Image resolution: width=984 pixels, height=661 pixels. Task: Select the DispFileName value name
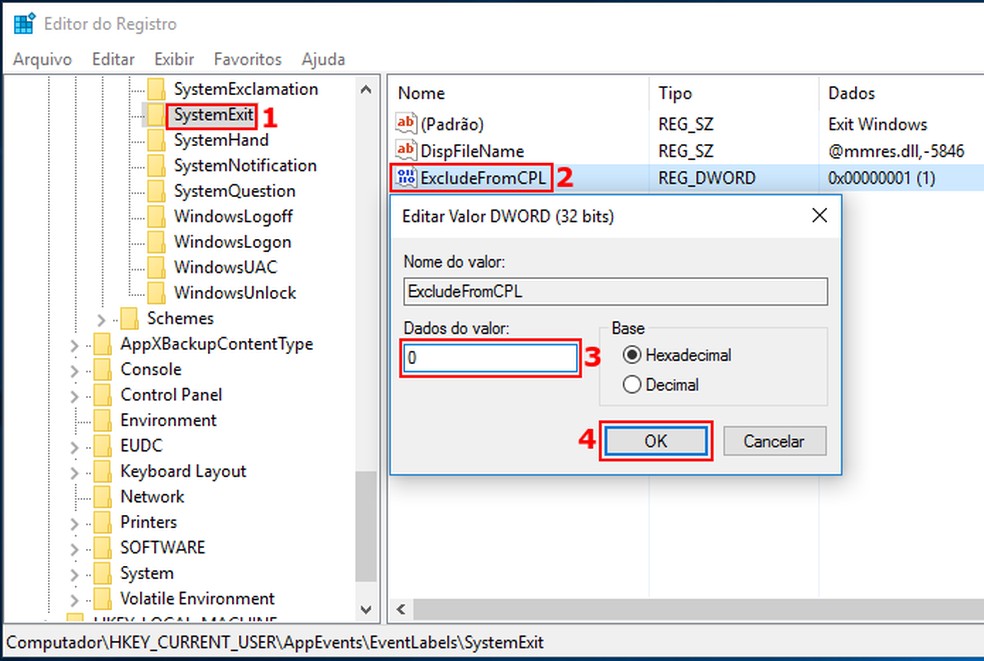(472, 151)
